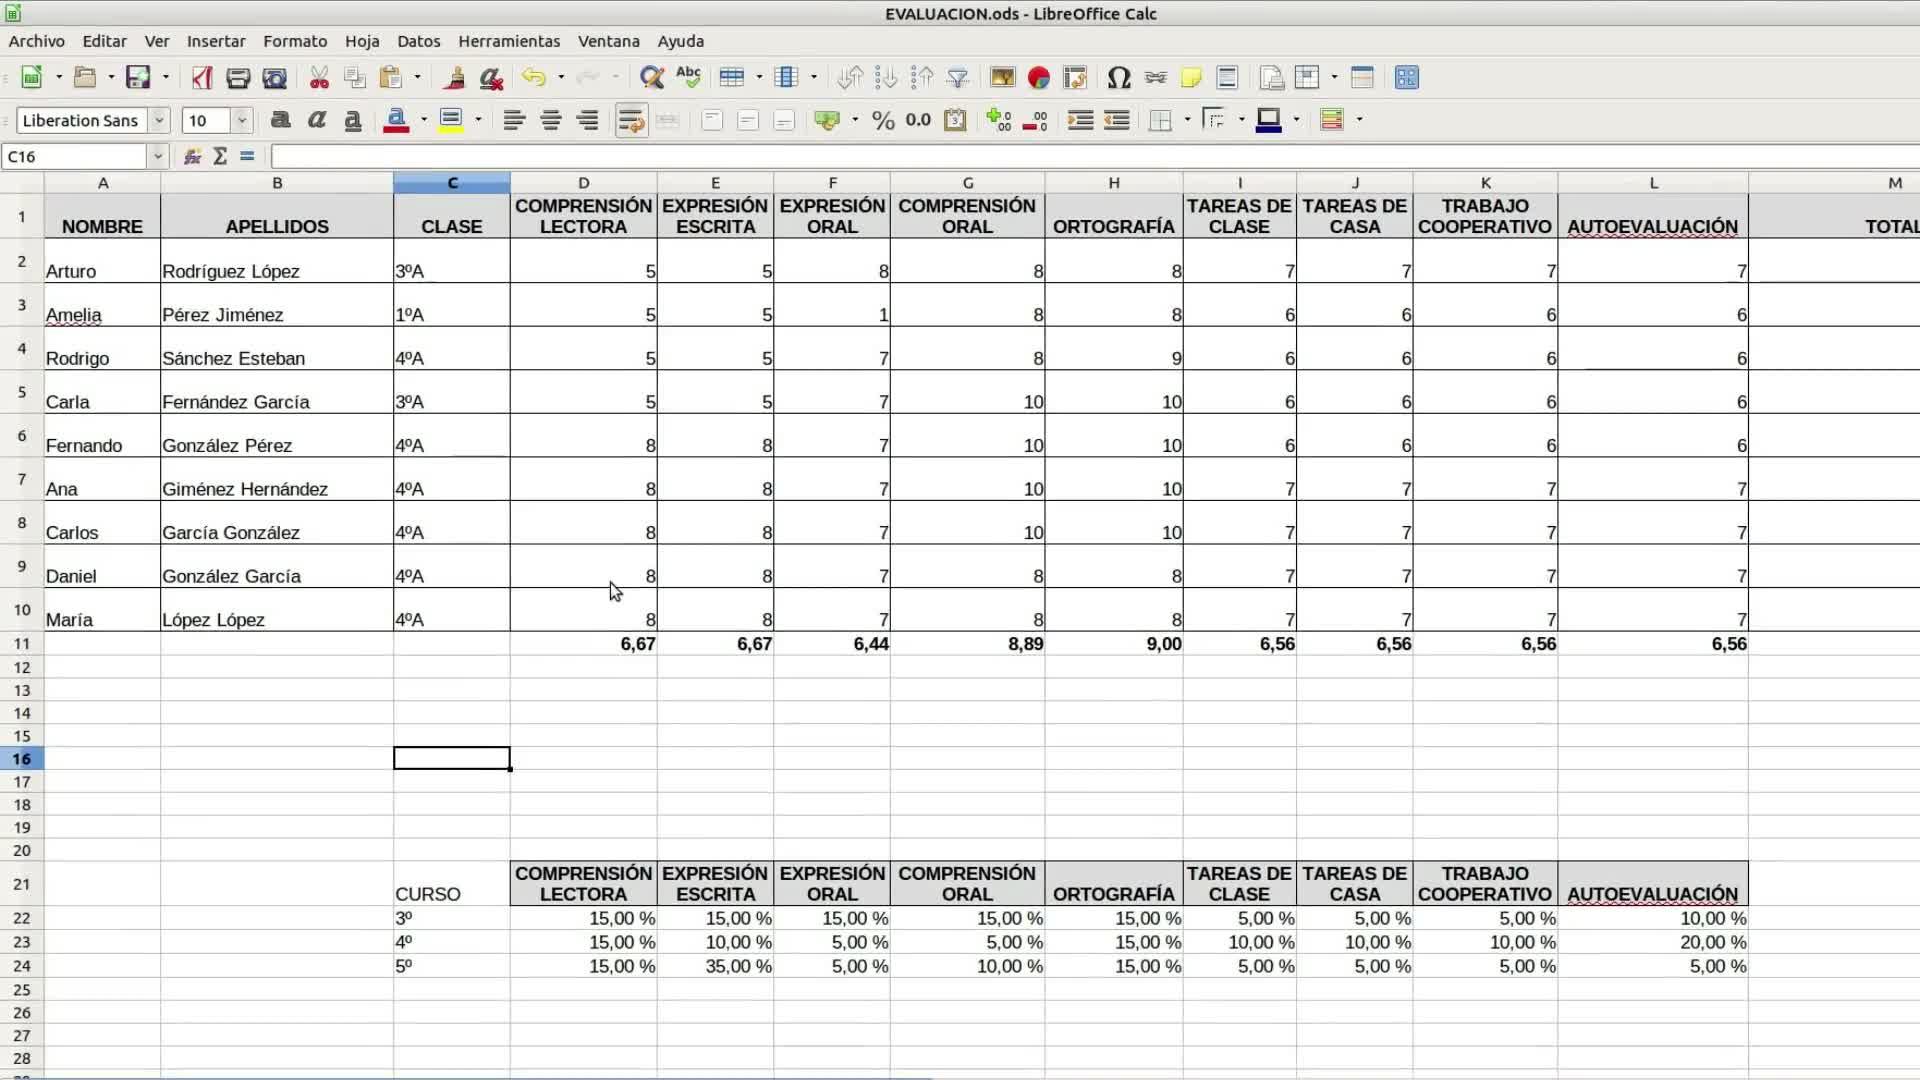Viewport: 1920px width, 1080px height.
Task: Open the Function Wizard
Action: (192, 156)
